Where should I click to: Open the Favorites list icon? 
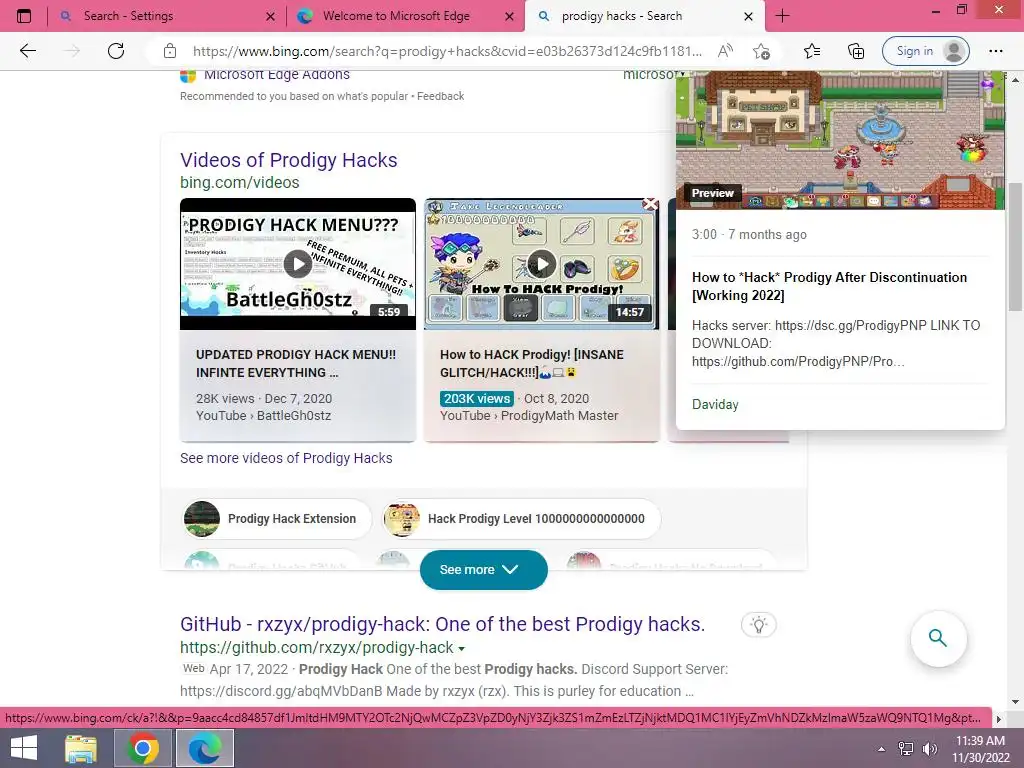812,51
